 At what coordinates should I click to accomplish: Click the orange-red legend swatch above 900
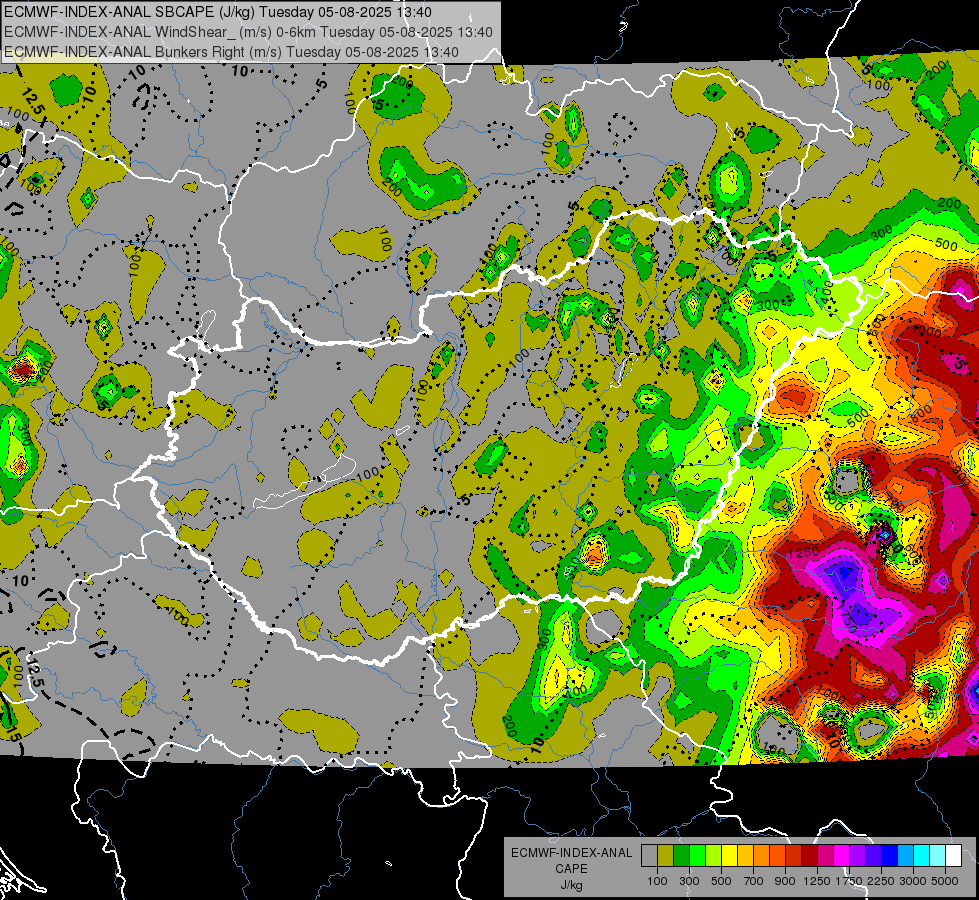(x=777, y=856)
